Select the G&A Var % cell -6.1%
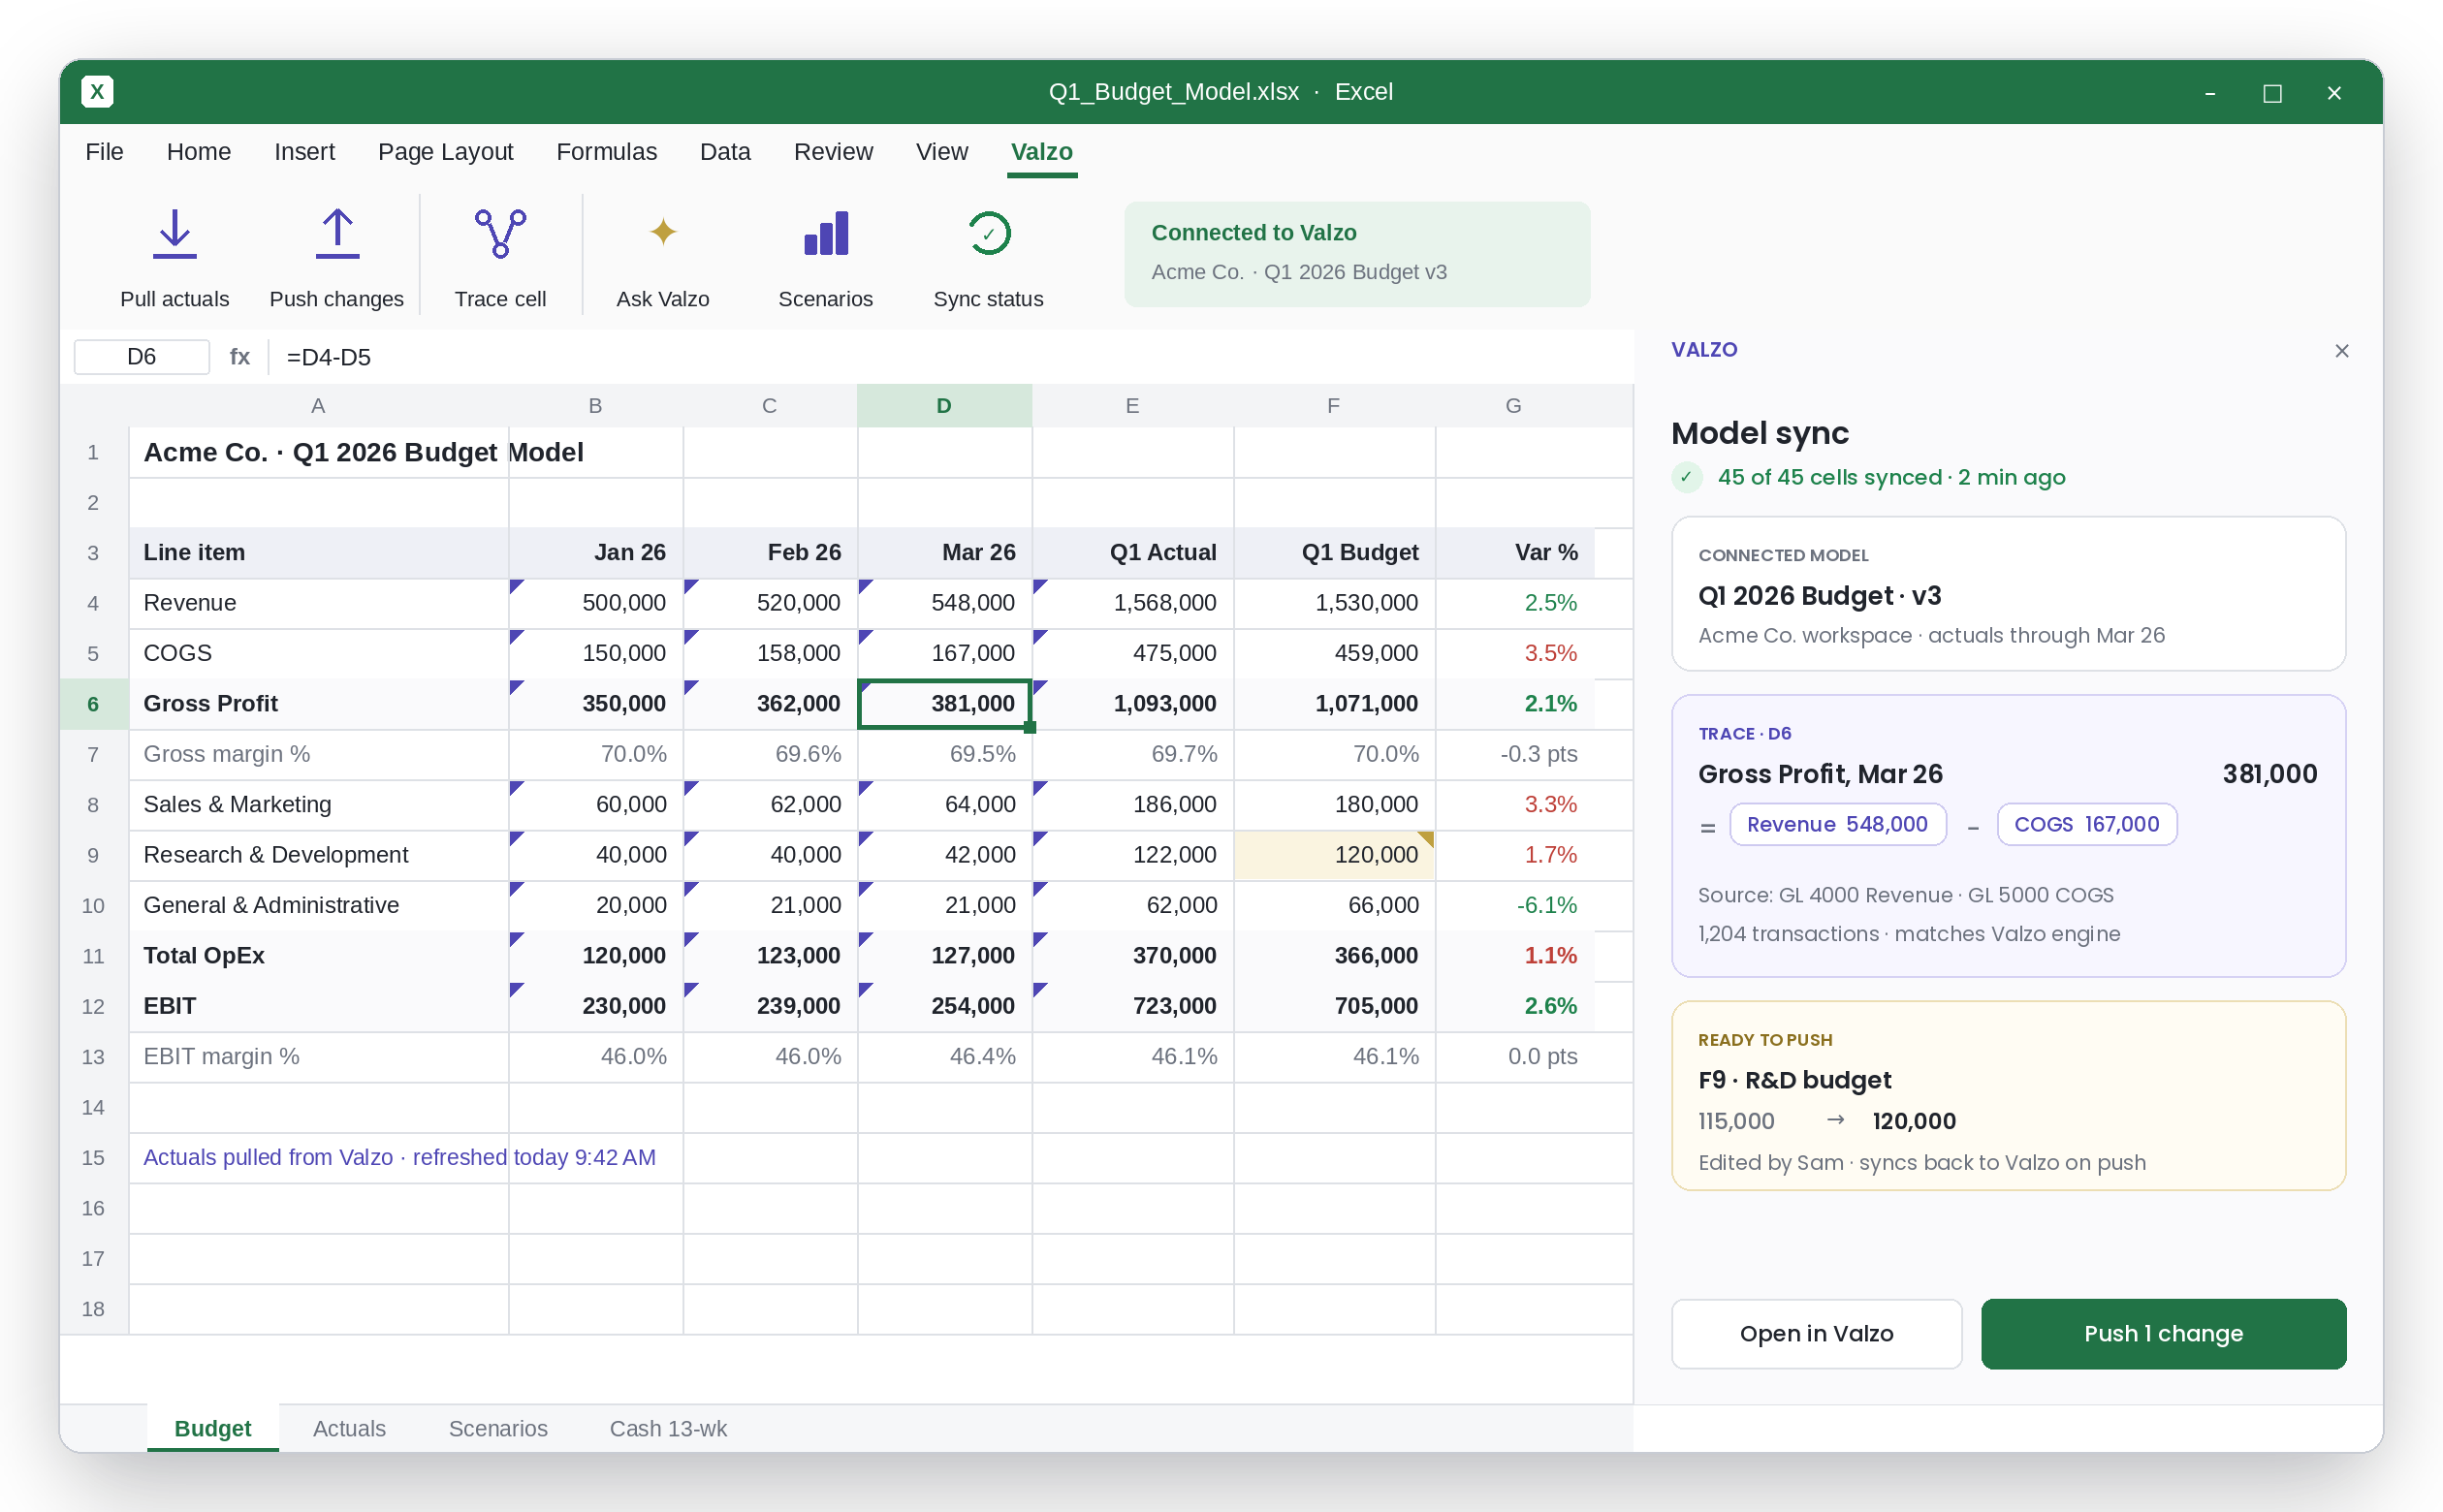The width and height of the screenshot is (2443, 1512). 1513,905
